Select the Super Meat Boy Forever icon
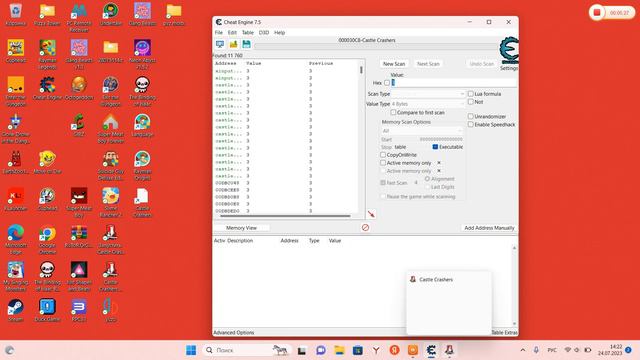 [111, 129]
